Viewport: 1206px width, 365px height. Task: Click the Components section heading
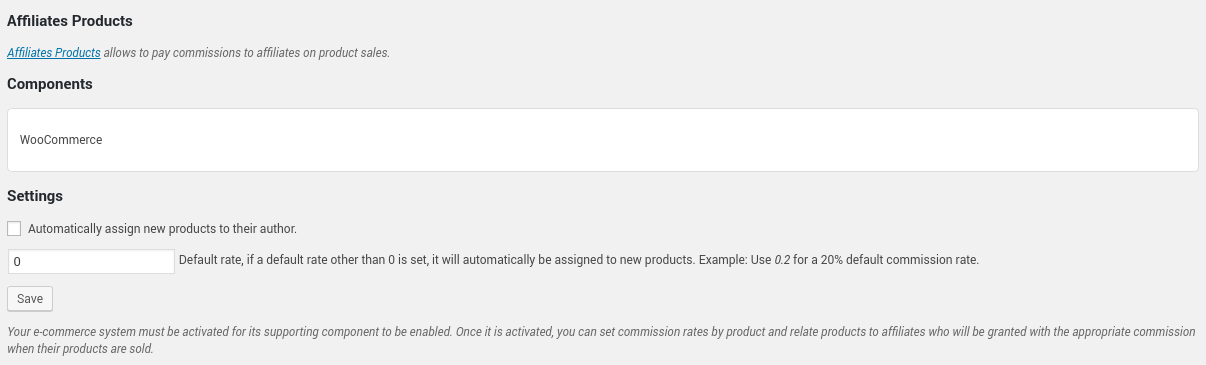[50, 84]
